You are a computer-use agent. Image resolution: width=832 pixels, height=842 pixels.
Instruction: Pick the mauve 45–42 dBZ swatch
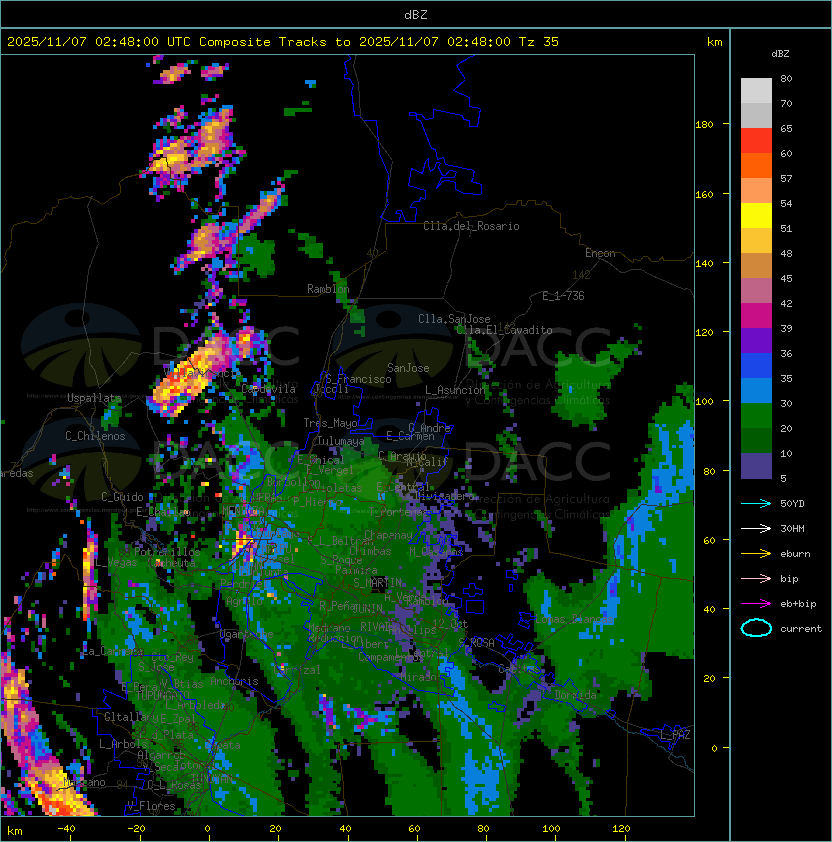[756, 291]
